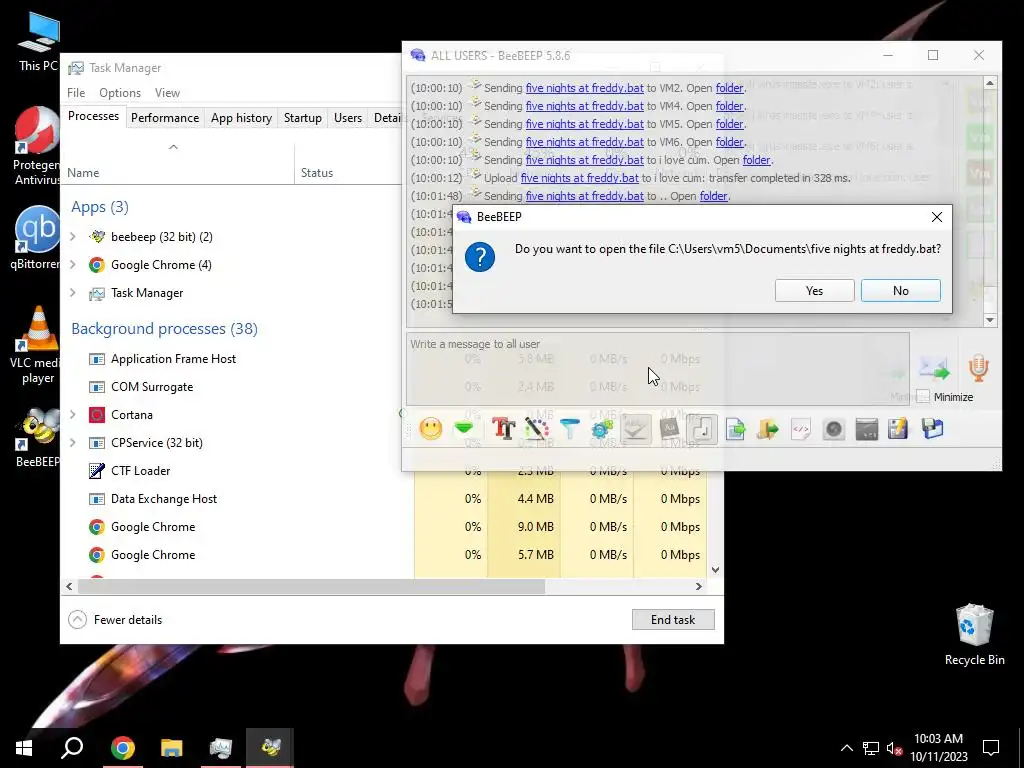The width and height of the screenshot is (1024, 768).
Task: Click the BeeBEEP chat scroll down arrow
Action: point(990,319)
